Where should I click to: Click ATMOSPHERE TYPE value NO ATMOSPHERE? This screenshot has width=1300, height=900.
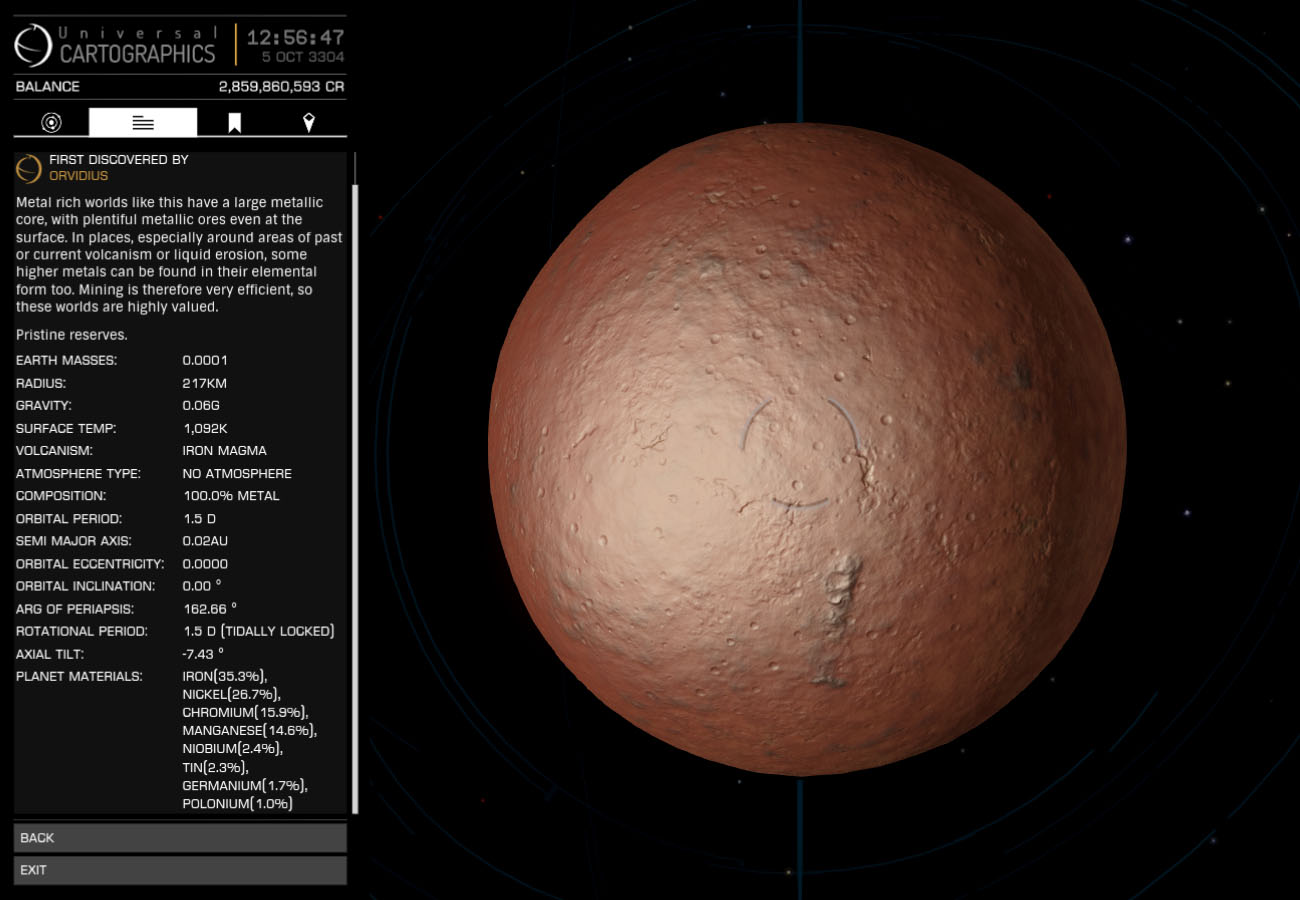click(237, 474)
